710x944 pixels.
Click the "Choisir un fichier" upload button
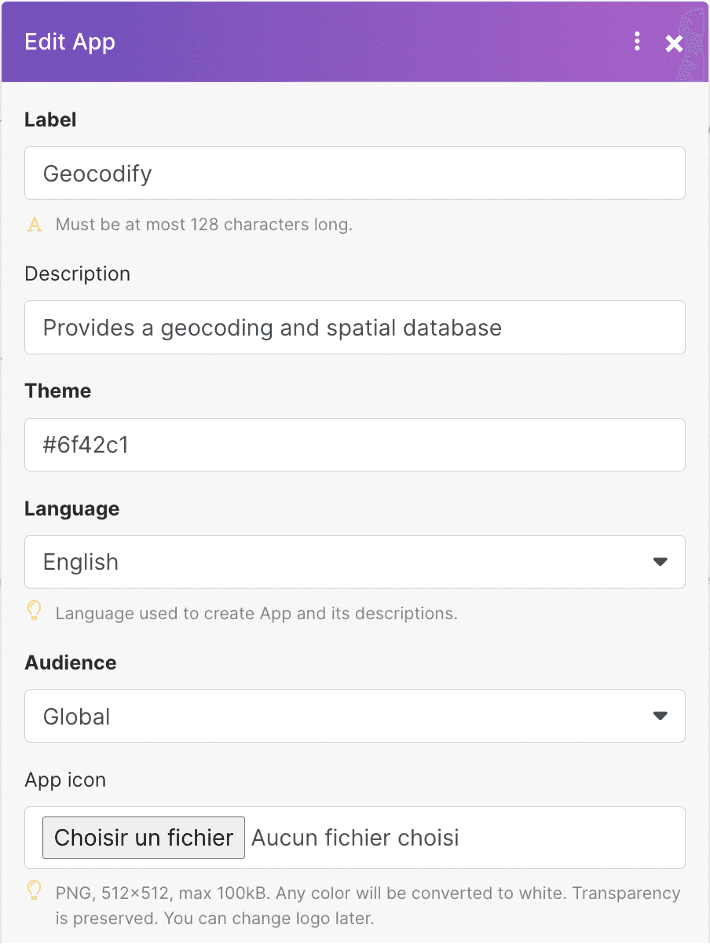click(143, 837)
